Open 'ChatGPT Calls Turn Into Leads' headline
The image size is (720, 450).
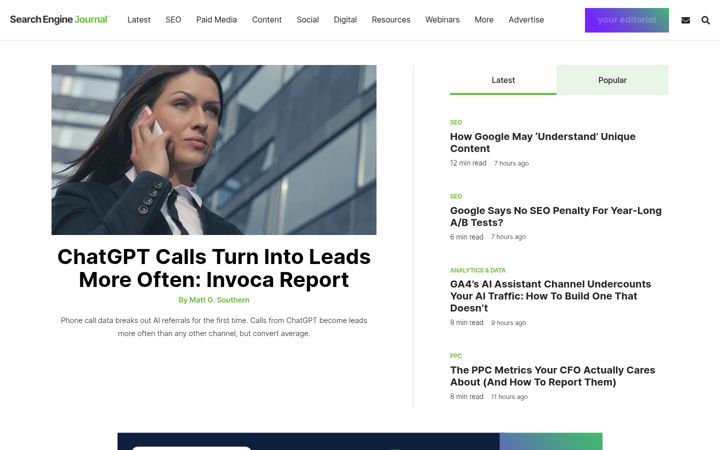click(214, 268)
